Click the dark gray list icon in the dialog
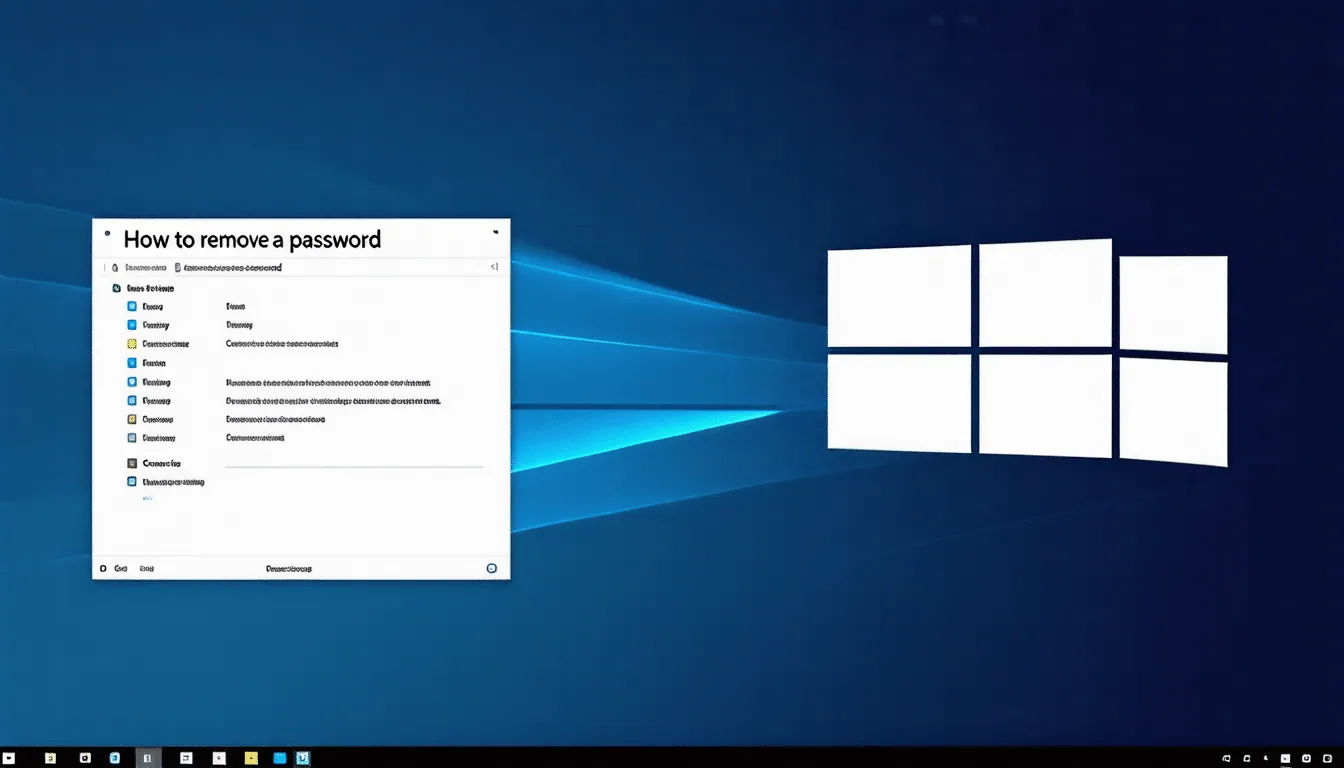This screenshot has width=1344, height=768. click(x=132, y=463)
